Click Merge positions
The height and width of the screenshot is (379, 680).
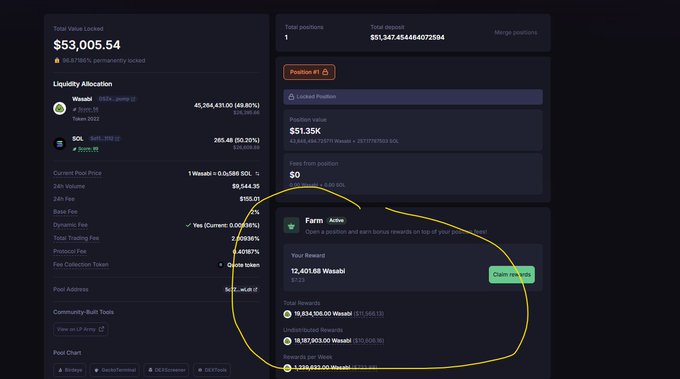point(516,33)
